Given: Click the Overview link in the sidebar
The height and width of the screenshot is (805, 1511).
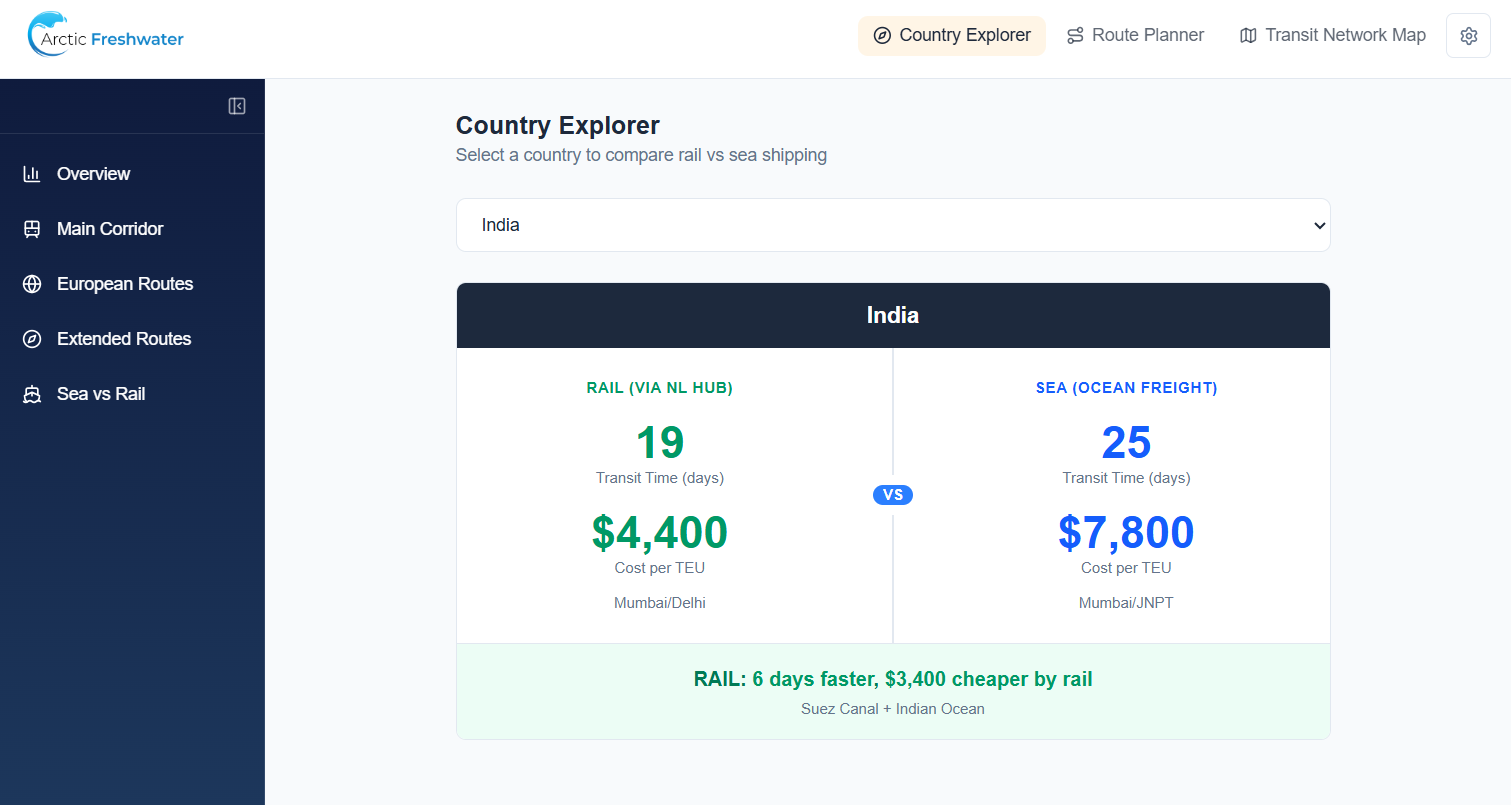Looking at the screenshot, I should tap(93, 173).
